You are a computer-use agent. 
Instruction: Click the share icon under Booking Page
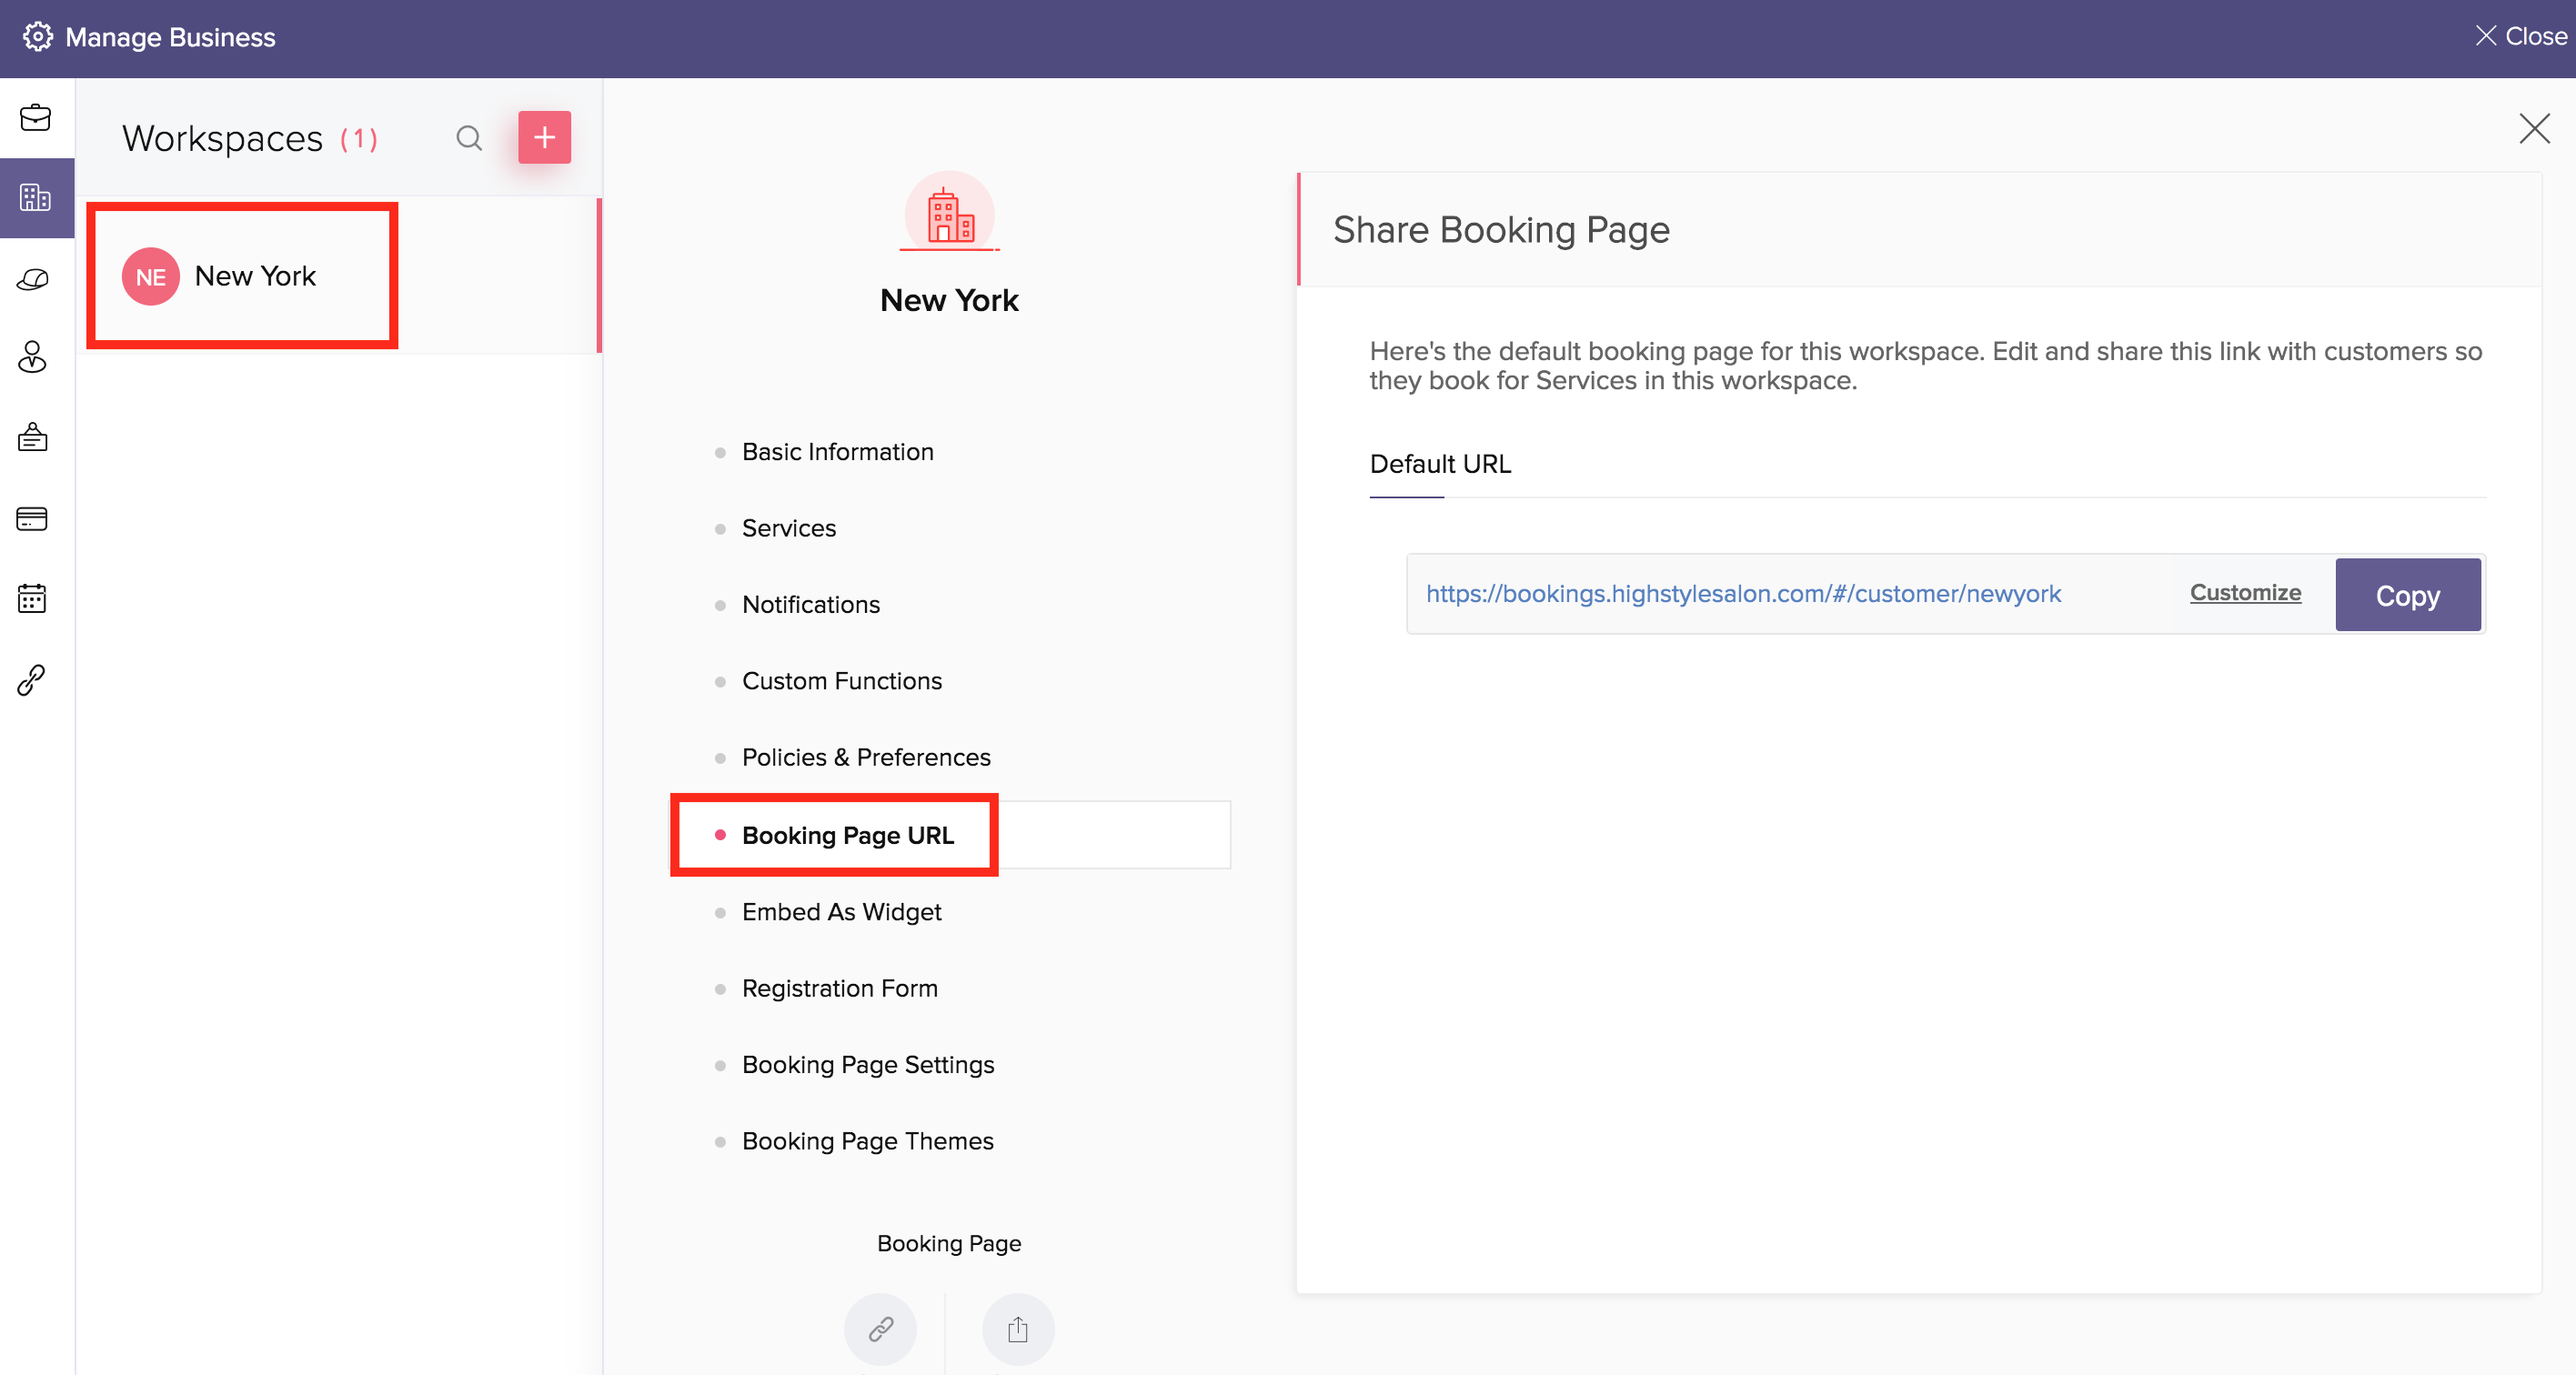click(1017, 1329)
